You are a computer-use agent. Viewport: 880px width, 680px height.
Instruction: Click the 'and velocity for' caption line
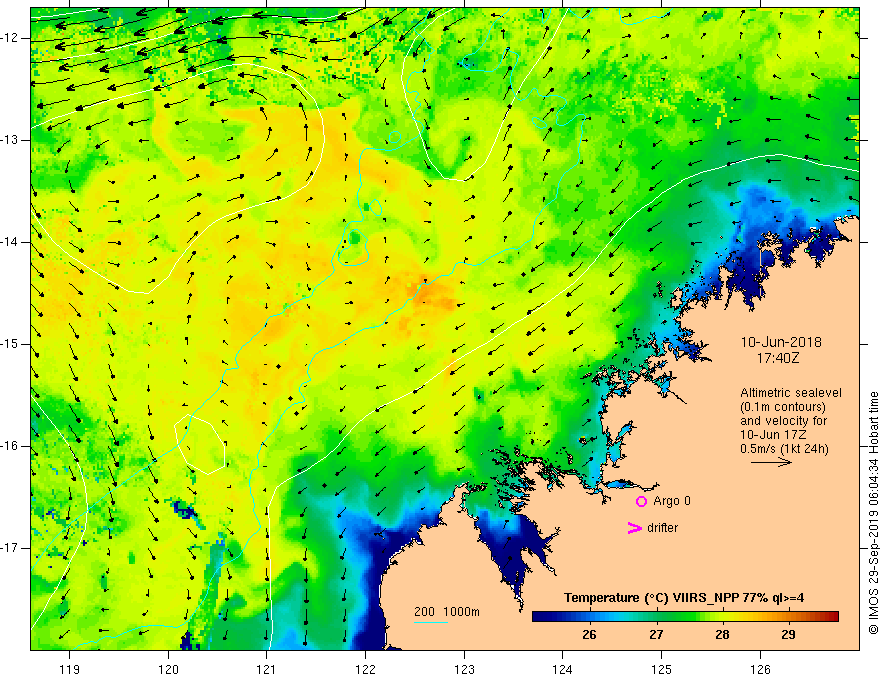tap(783, 421)
